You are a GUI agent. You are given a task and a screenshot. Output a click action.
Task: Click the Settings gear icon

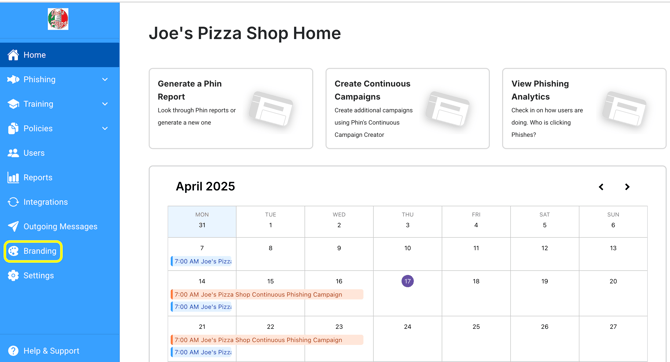coord(13,276)
